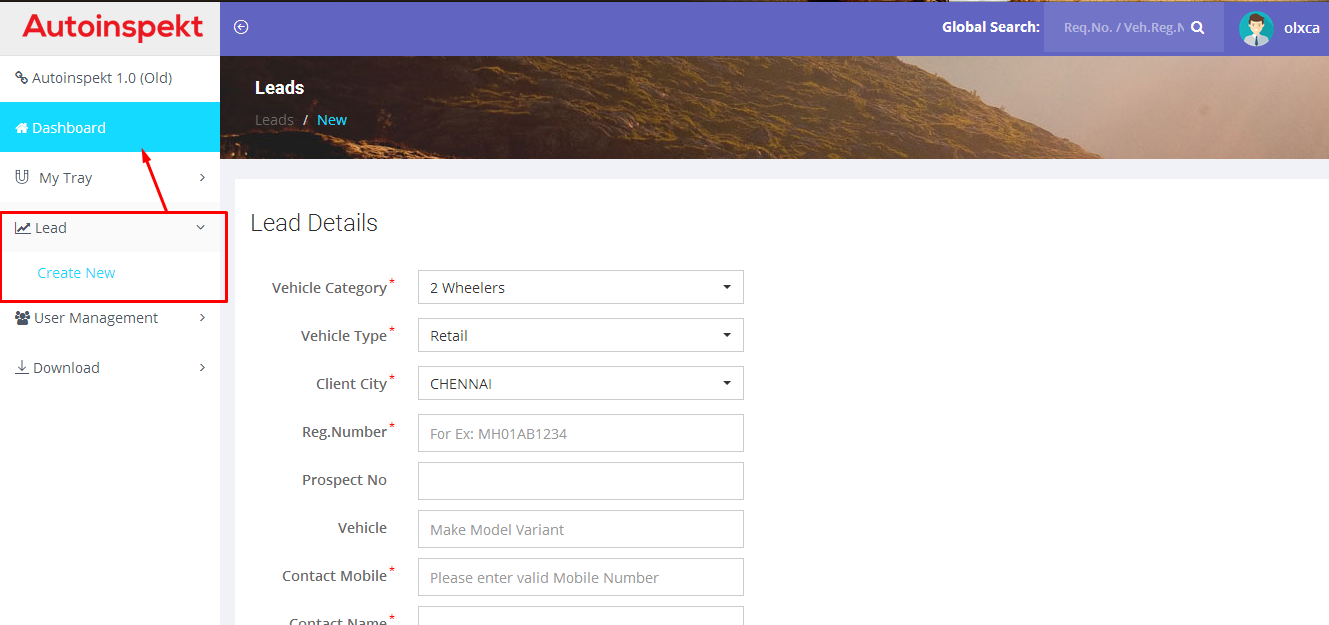Click the Leads breadcrumb link
The height and width of the screenshot is (625, 1329).
coord(274,120)
